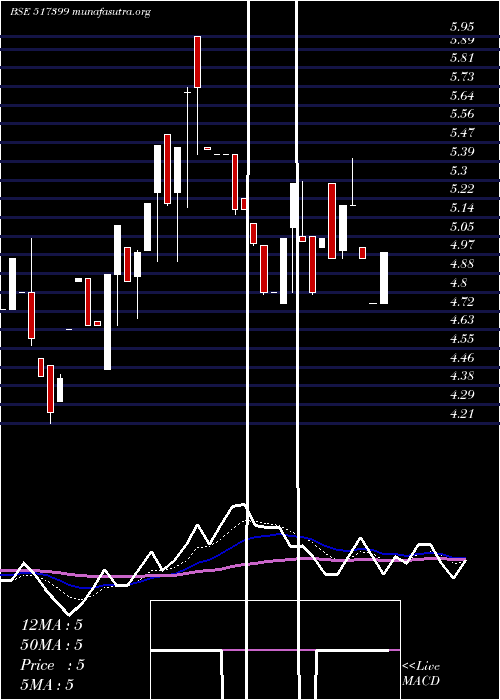Select the "5MA : 5" legend entry
The image size is (500, 700).
pyautogui.click(x=47, y=685)
